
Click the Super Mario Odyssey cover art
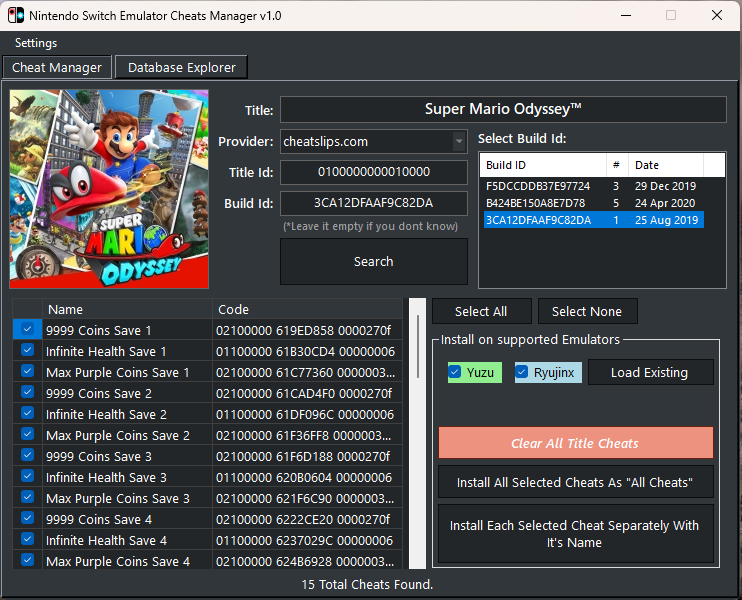(109, 189)
